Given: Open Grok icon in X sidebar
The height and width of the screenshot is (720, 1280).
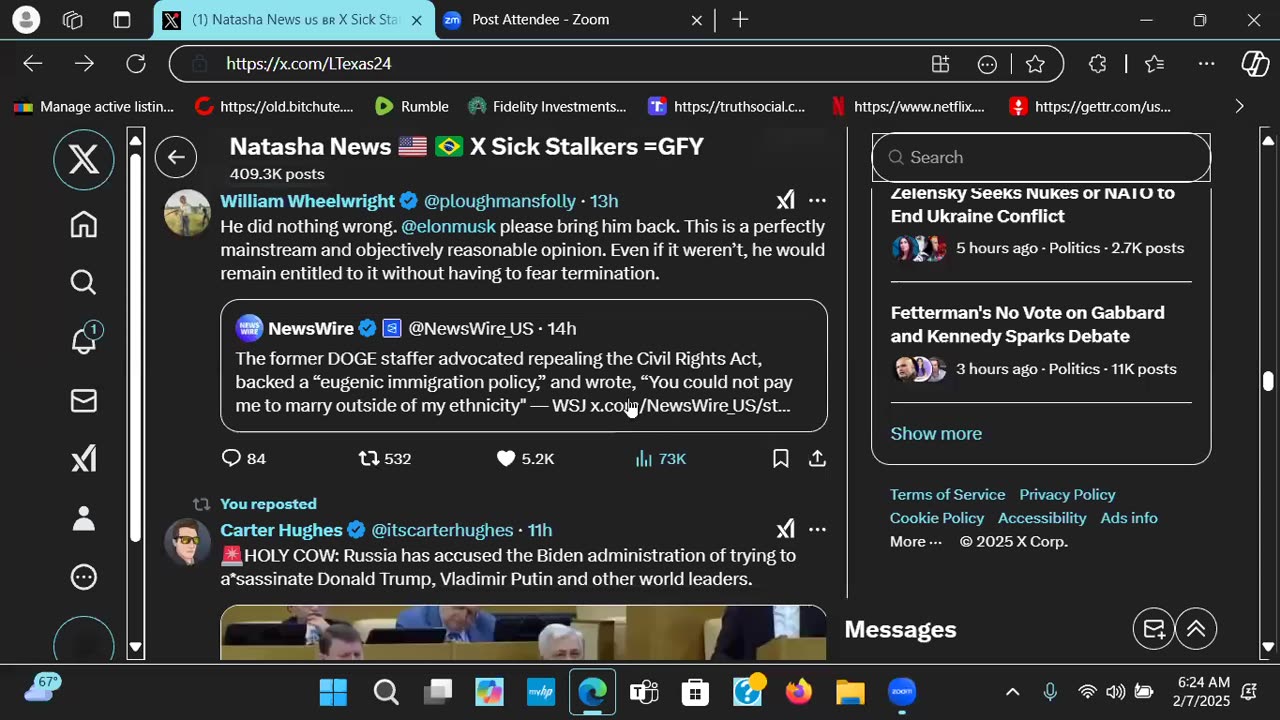Looking at the screenshot, I should pyautogui.click(x=84, y=459).
